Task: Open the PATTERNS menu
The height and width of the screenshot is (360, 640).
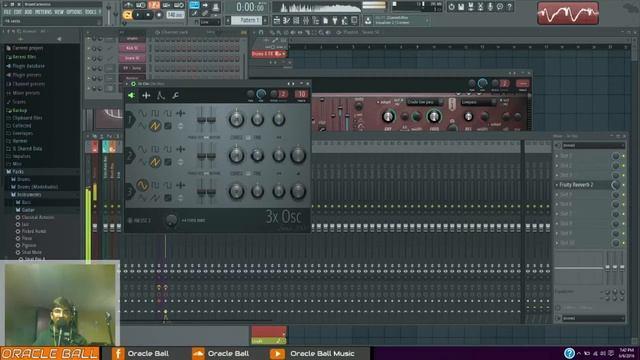Action: (x=43, y=12)
